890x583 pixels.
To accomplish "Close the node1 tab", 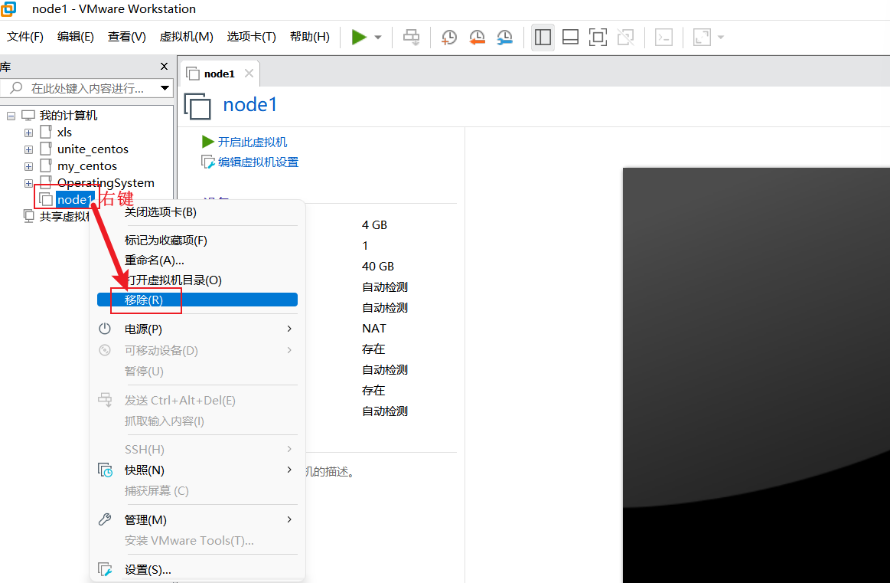I will point(249,73).
